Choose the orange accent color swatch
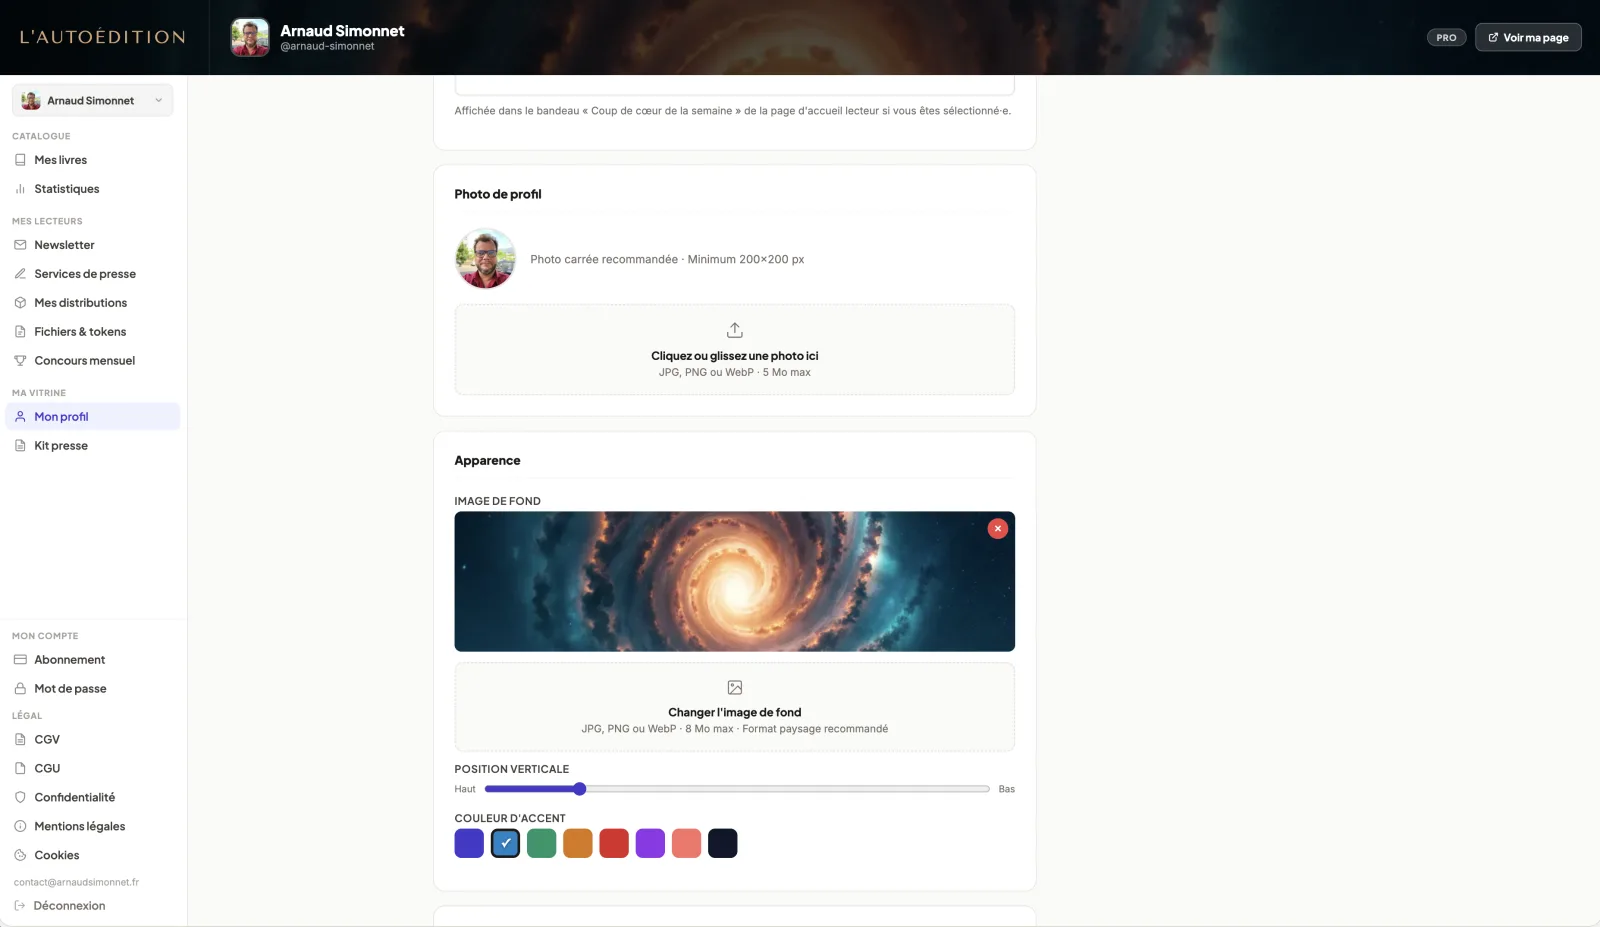 [578, 843]
